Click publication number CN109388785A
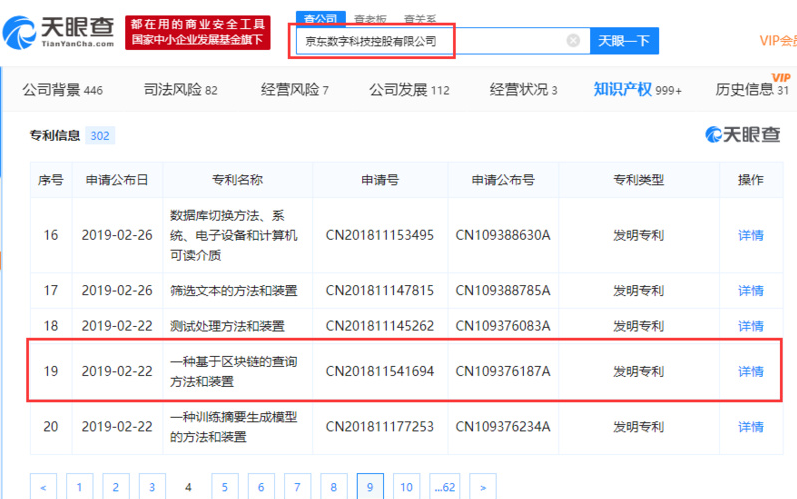 click(503, 291)
